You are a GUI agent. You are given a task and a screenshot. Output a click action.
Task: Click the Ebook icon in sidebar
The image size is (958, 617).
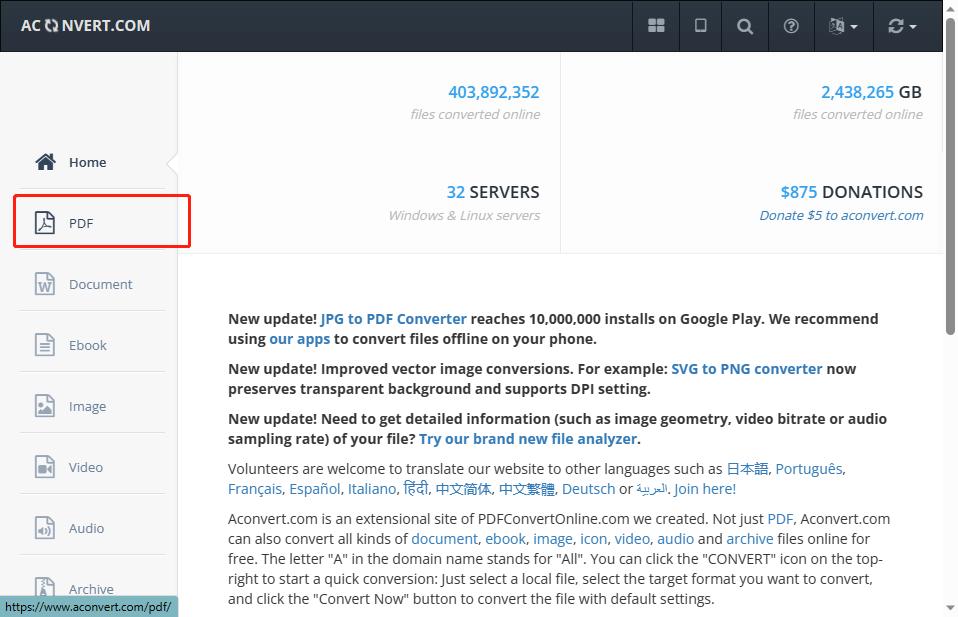(45, 345)
